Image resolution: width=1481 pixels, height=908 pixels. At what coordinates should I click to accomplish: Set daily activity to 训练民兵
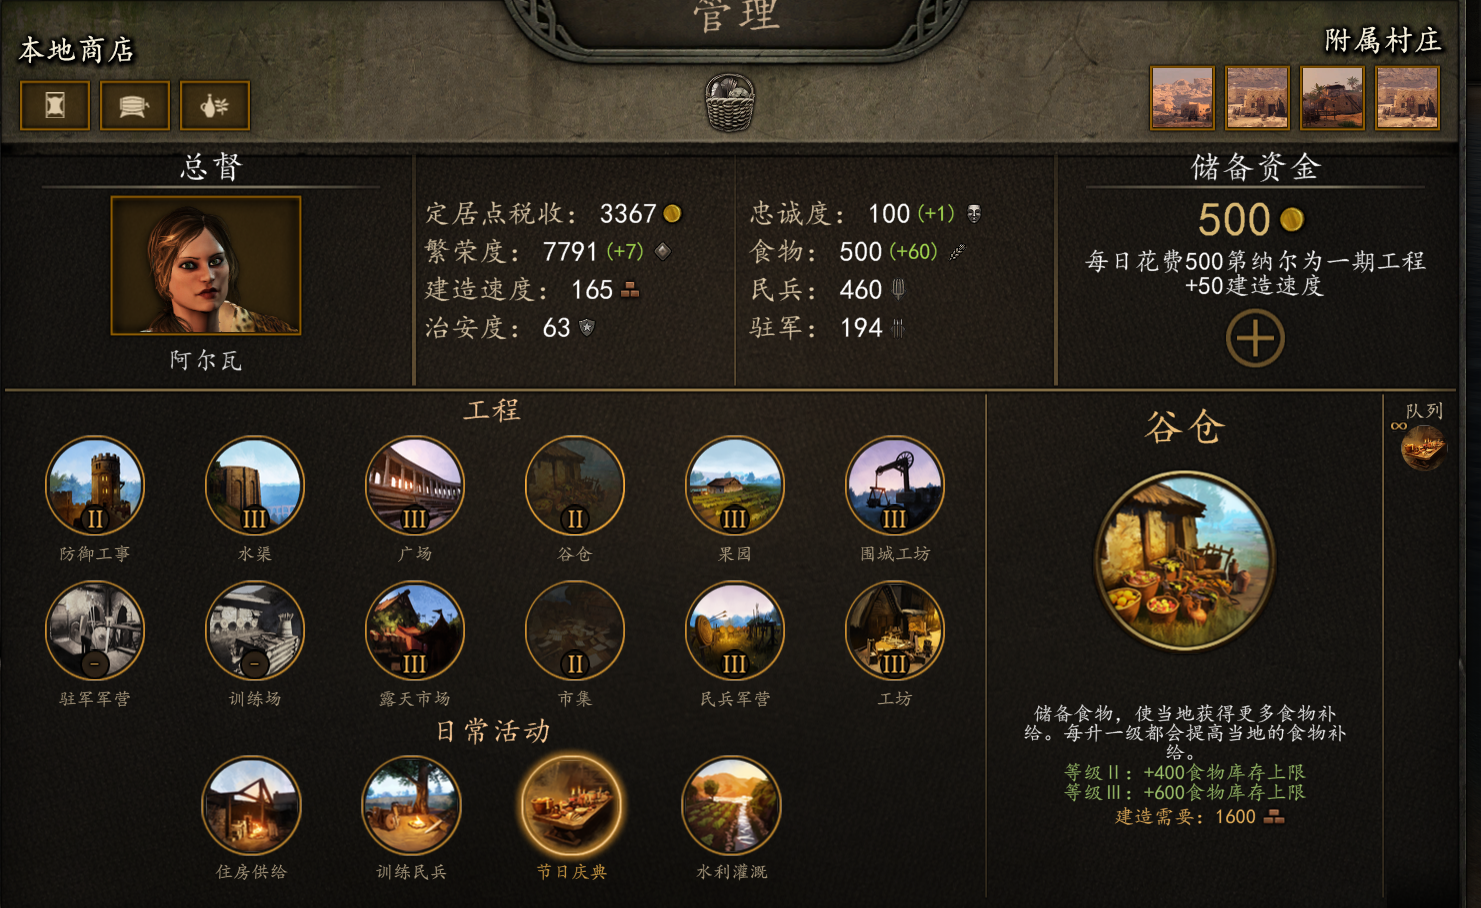tap(411, 805)
